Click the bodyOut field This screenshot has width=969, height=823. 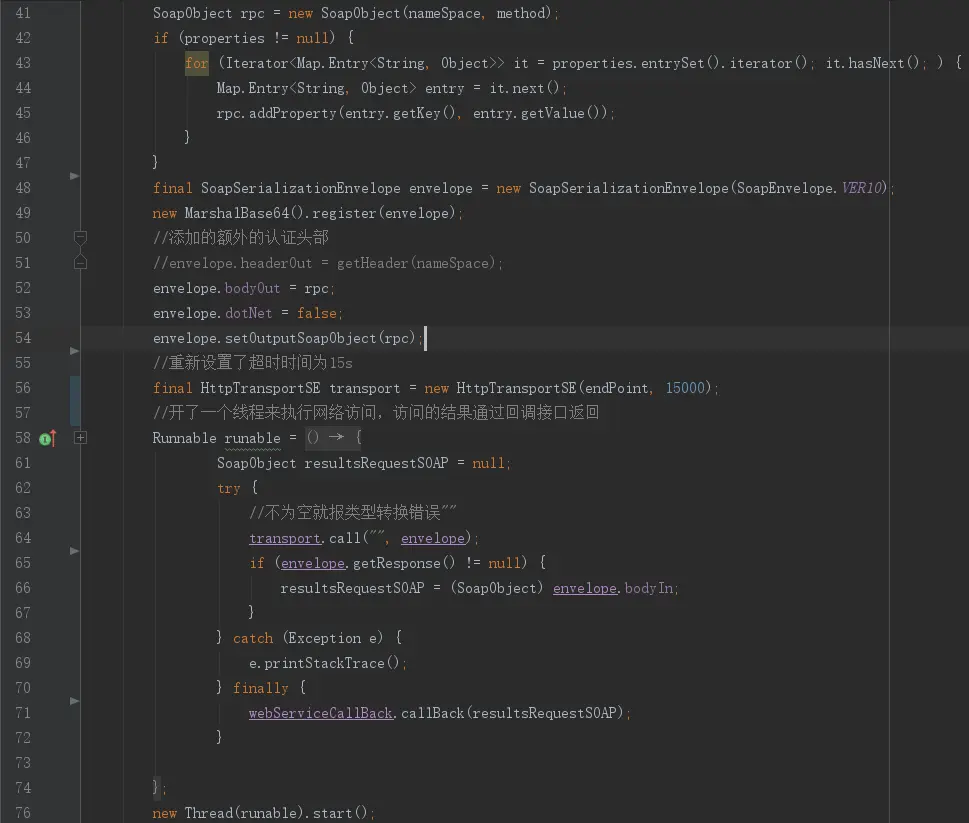[252, 288]
